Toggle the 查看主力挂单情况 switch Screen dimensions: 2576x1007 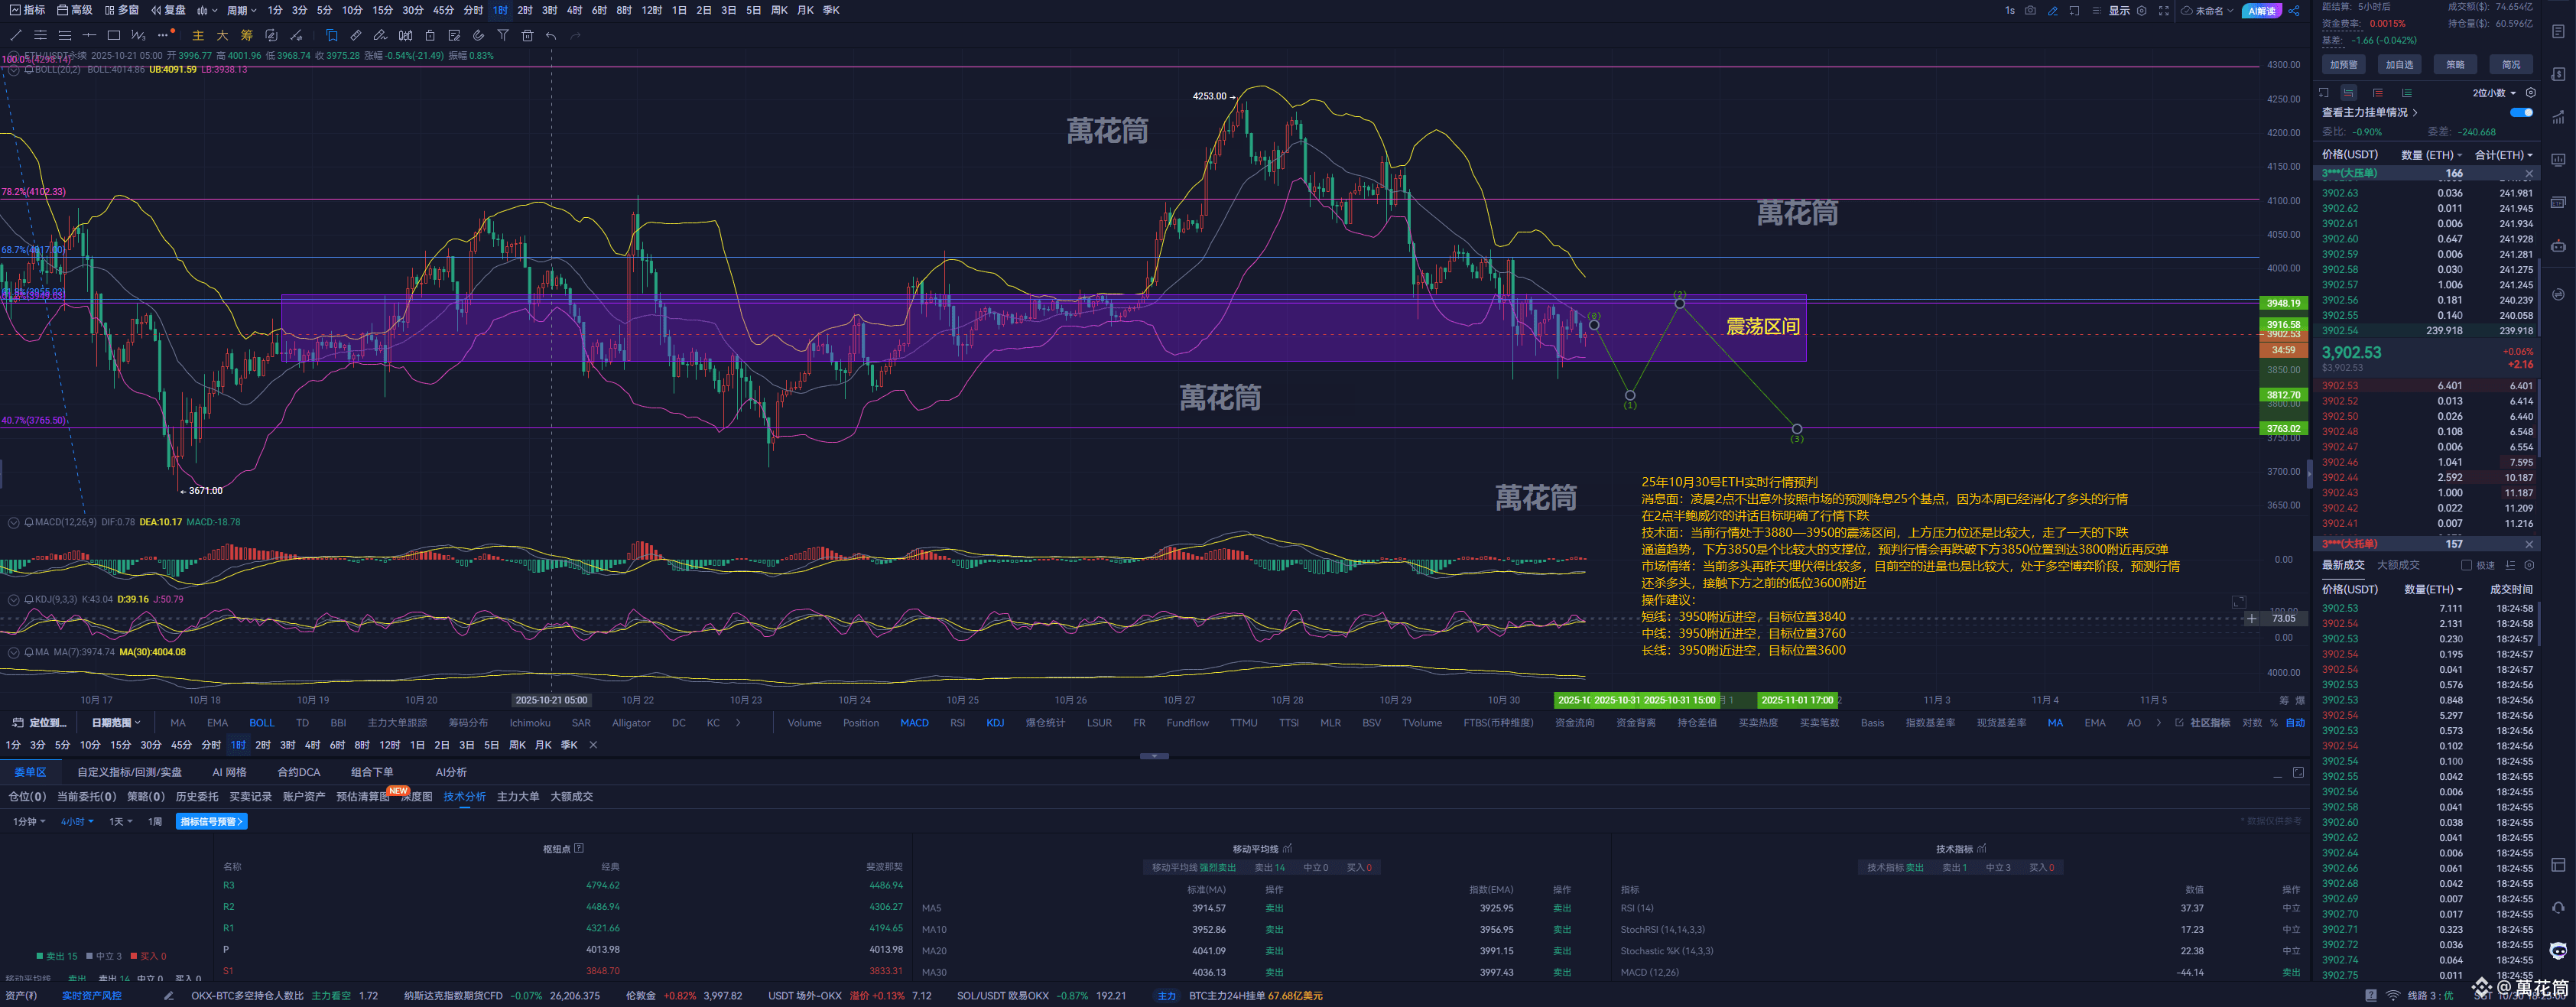2521,112
